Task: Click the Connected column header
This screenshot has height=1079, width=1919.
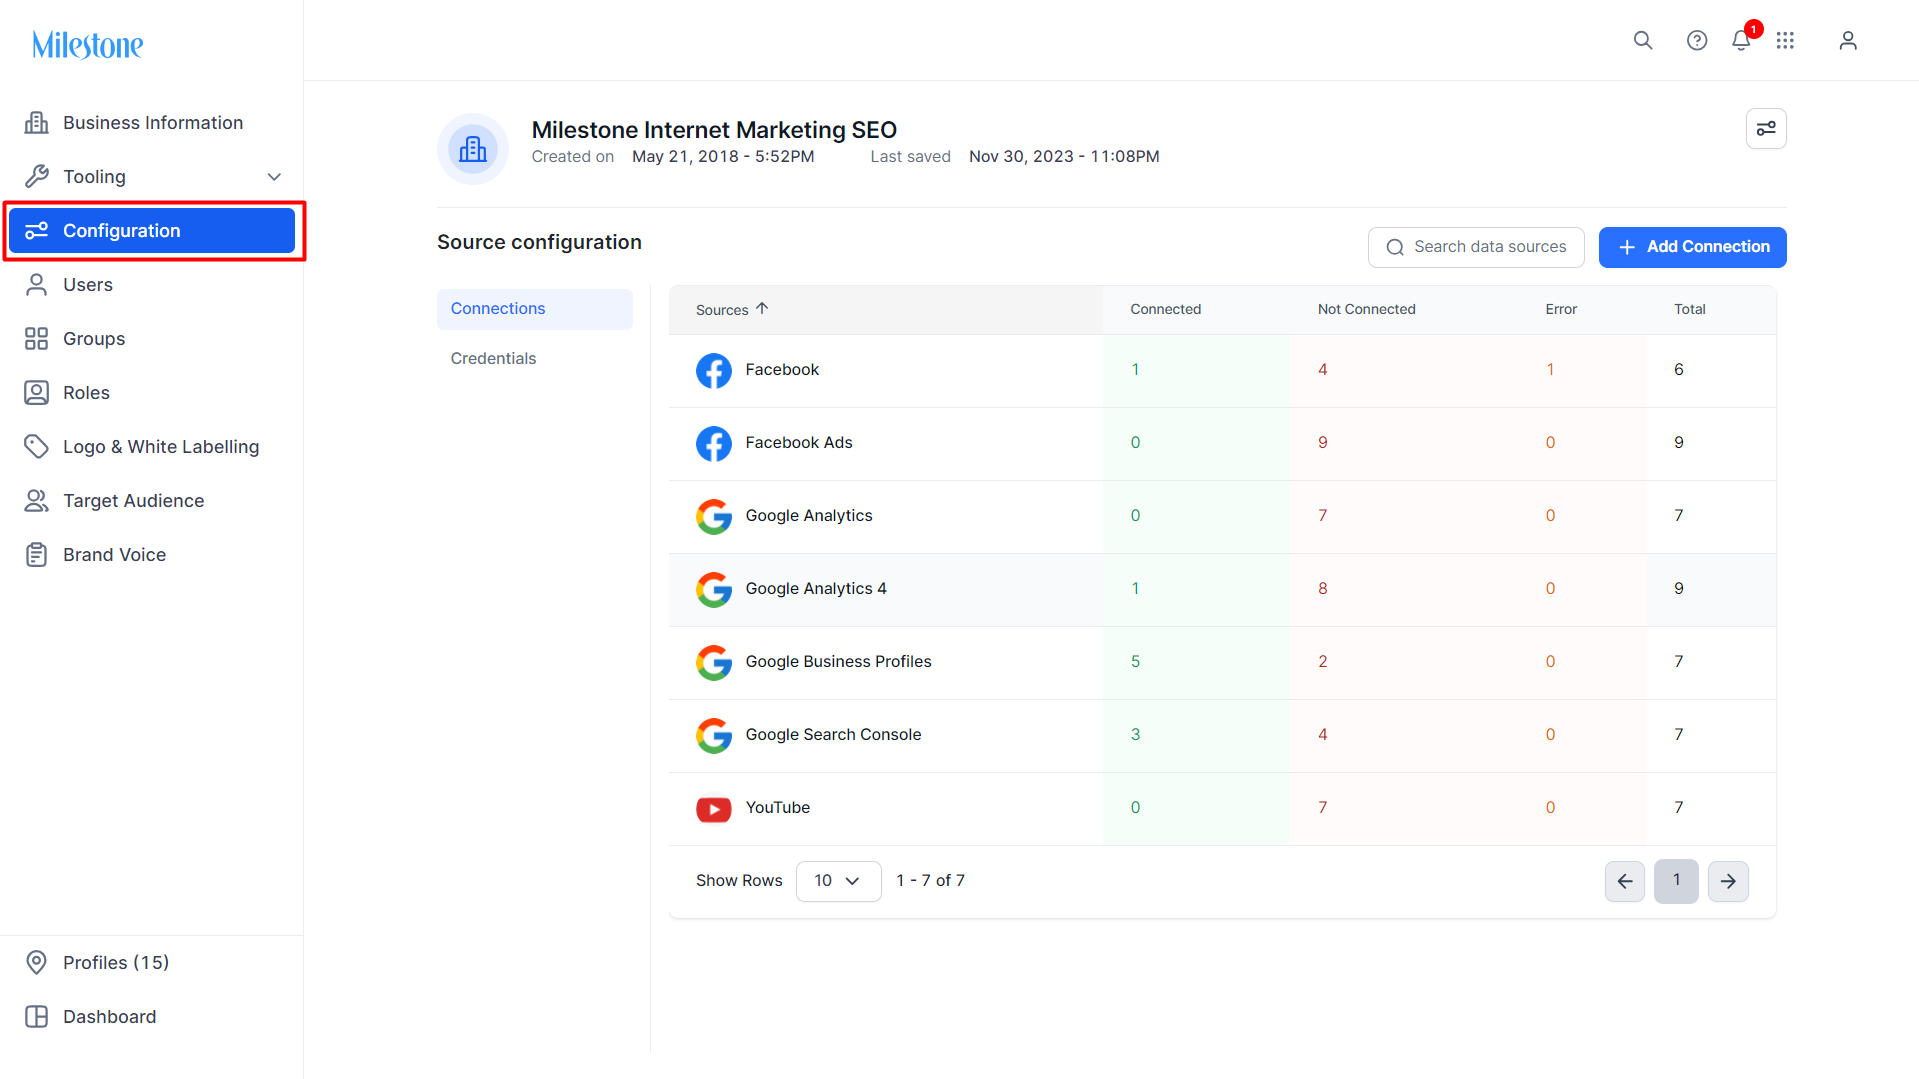Action: [x=1166, y=310]
